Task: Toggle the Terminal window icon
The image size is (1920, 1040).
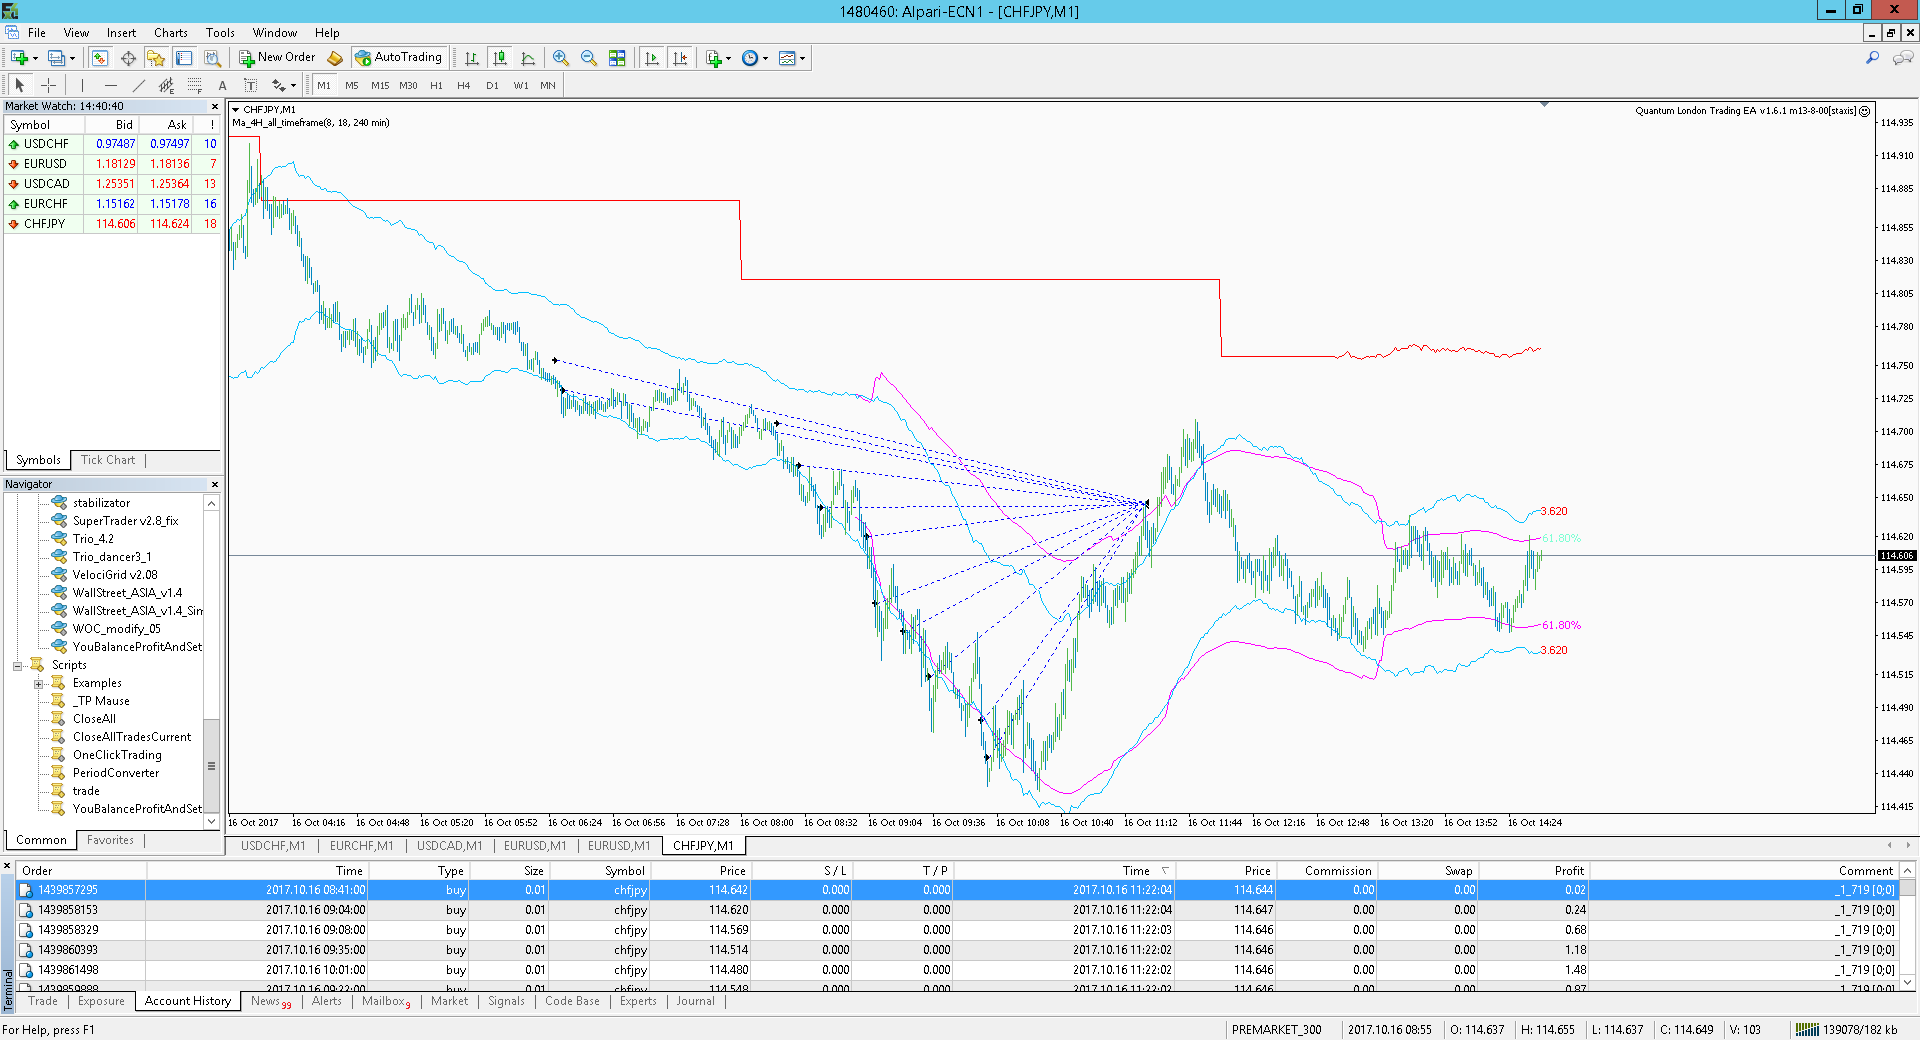Action: pyautogui.click(x=184, y=58)
